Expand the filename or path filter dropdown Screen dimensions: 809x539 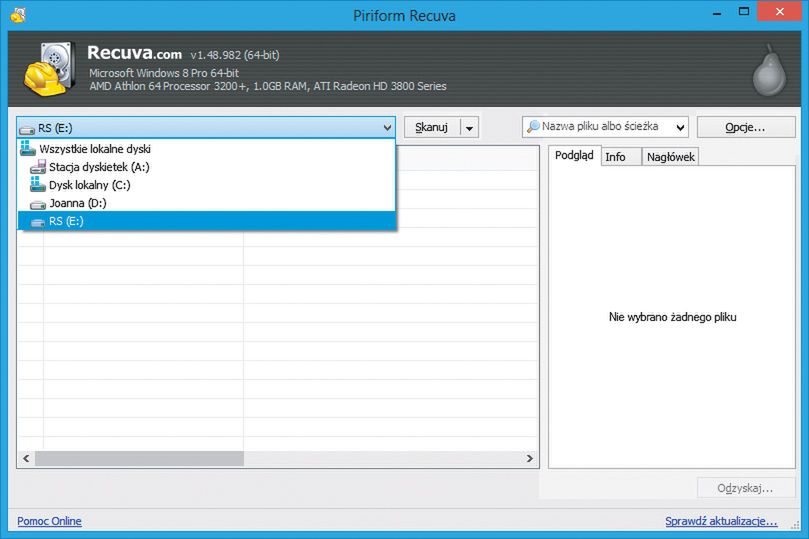click(x=680, y=127)
